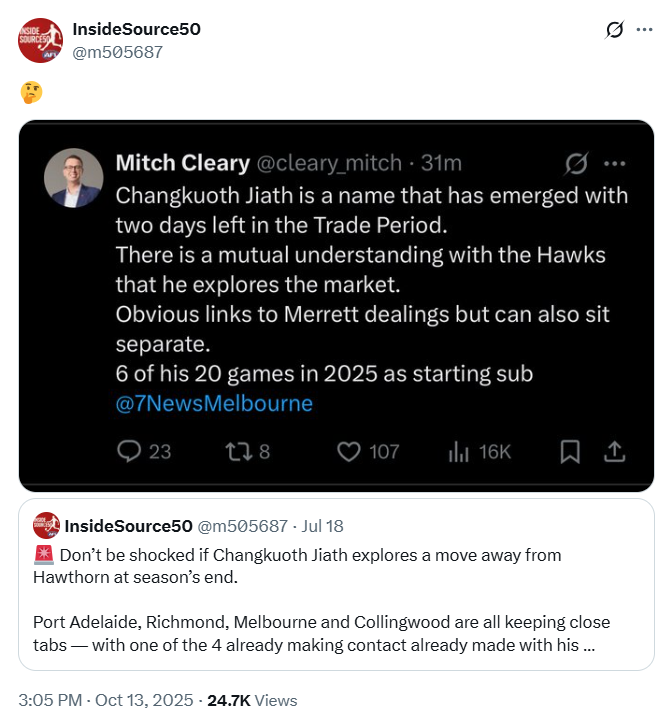Screen dimensions: 670x727
Task: Click the reply icon with 23 comments
Action: point(129,452)
